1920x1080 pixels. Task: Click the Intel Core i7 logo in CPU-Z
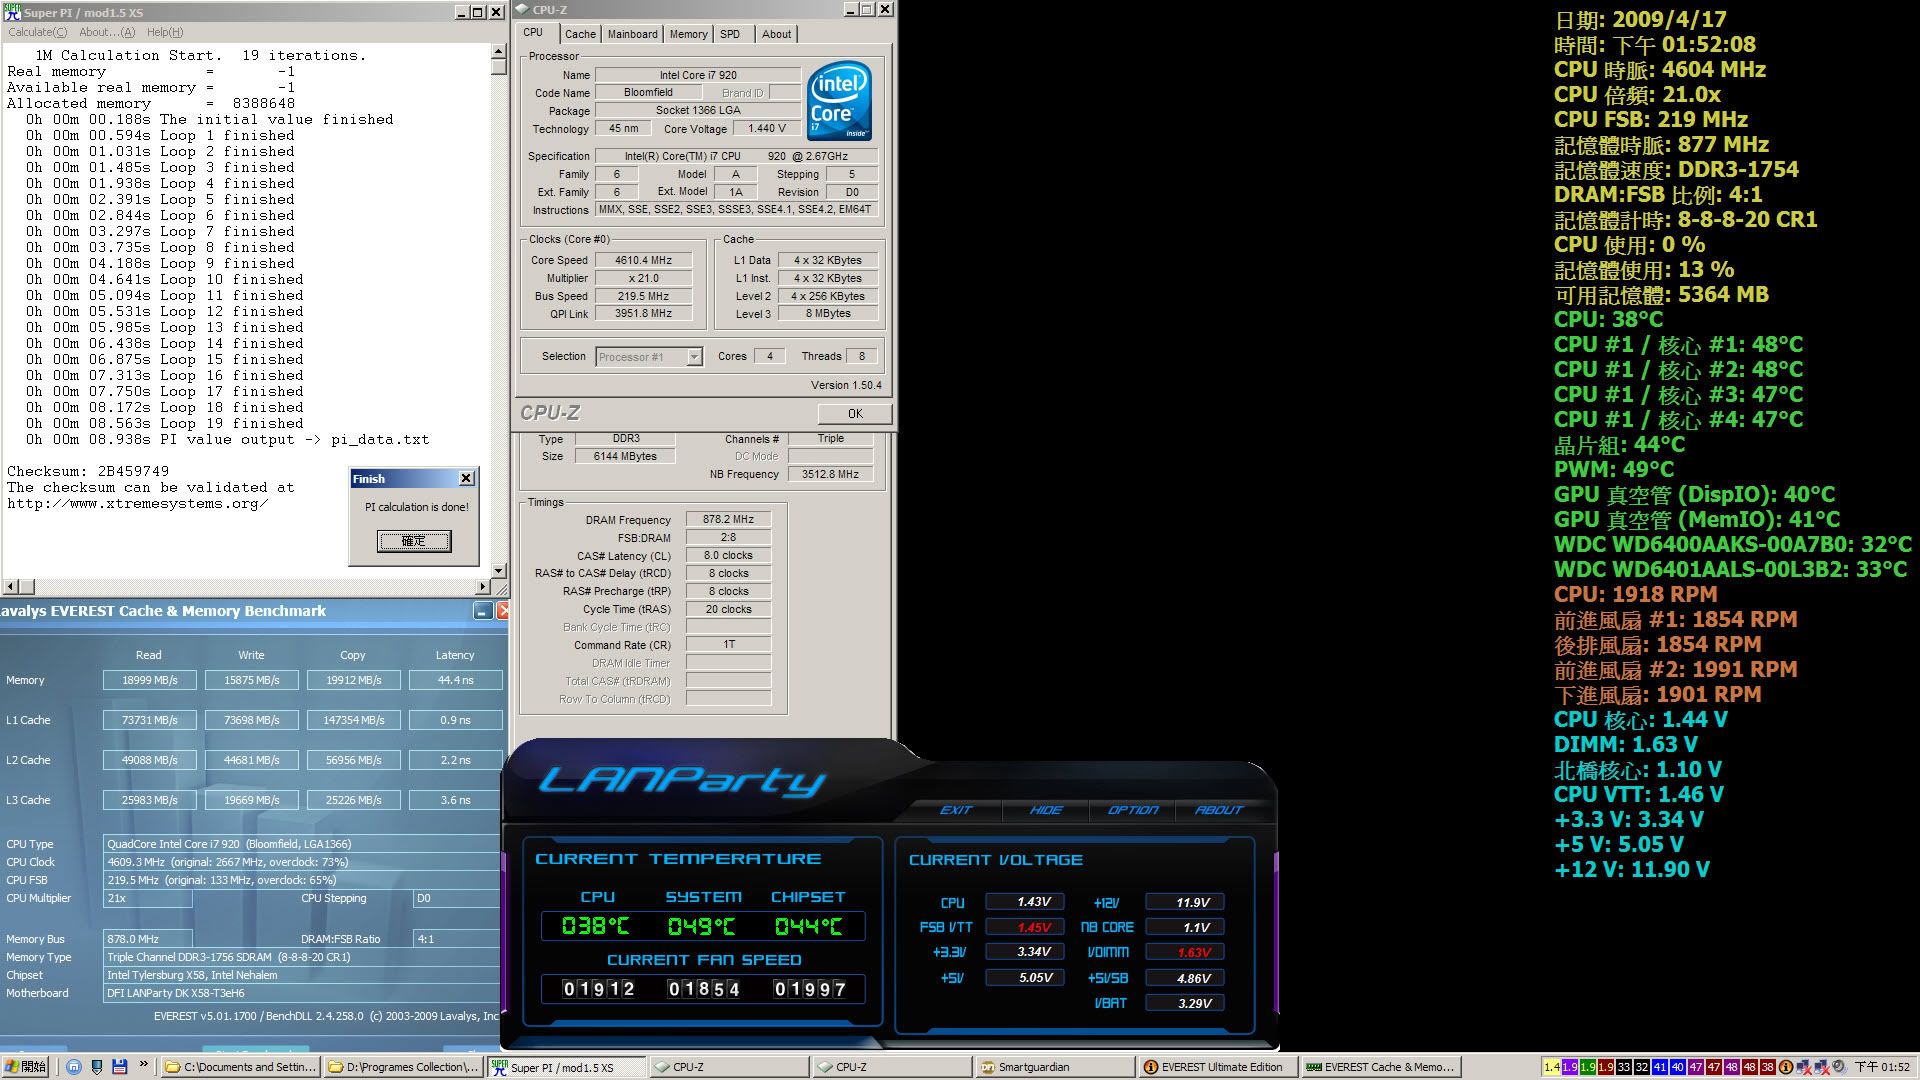coord(840,101)
